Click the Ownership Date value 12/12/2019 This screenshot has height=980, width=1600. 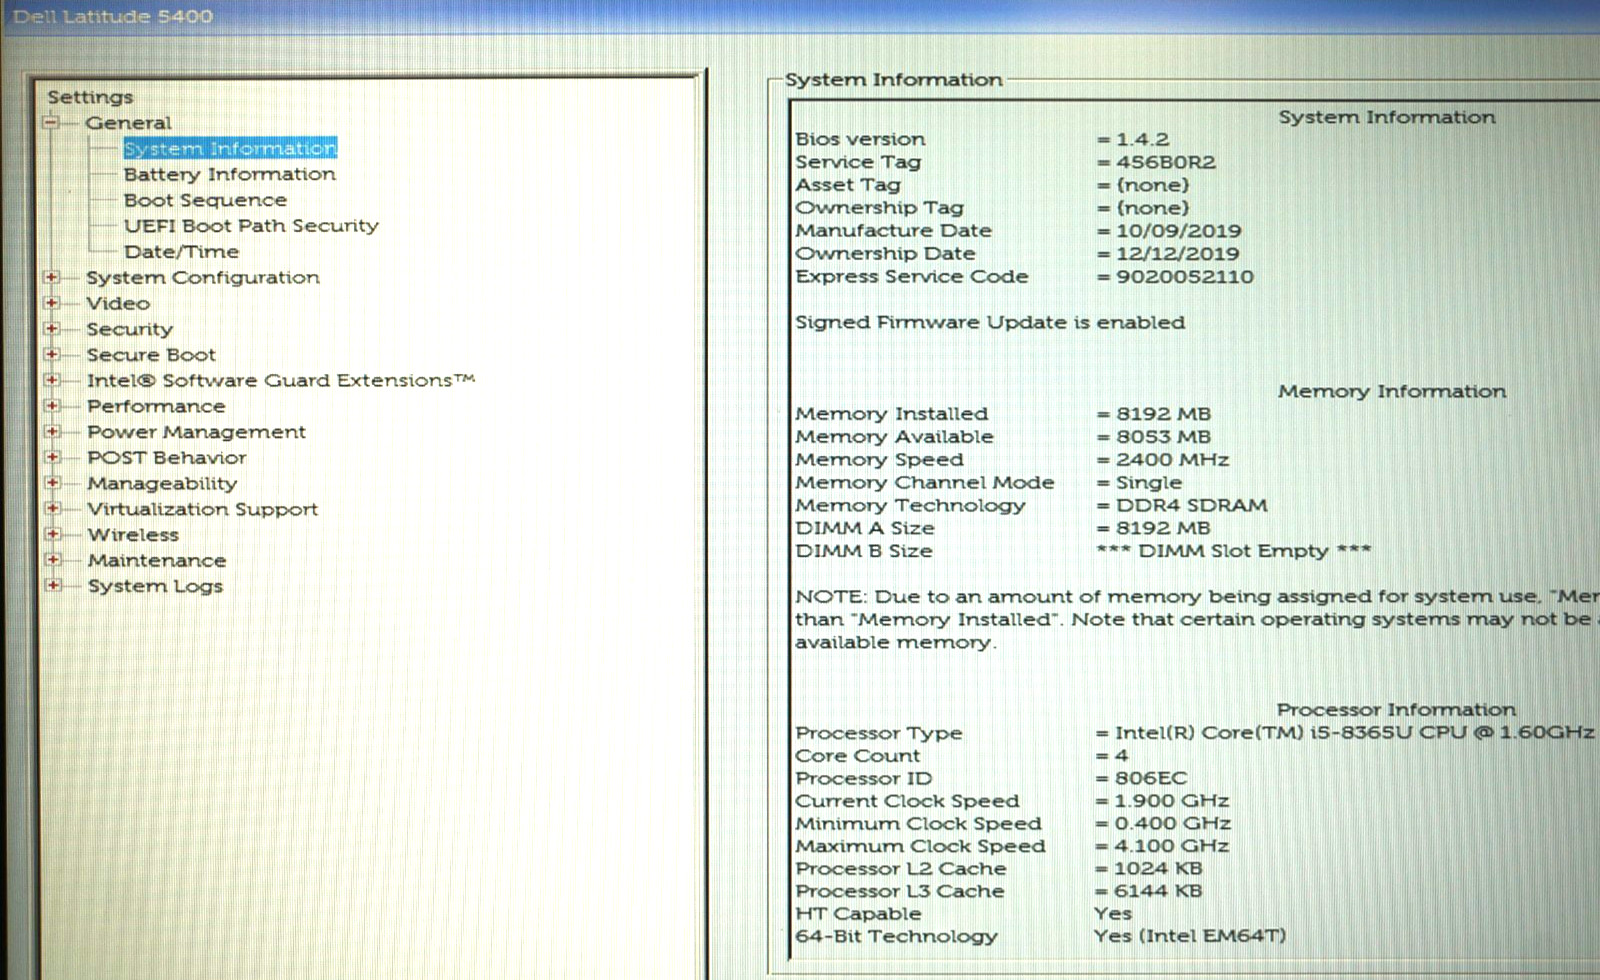click(1177, 254)
